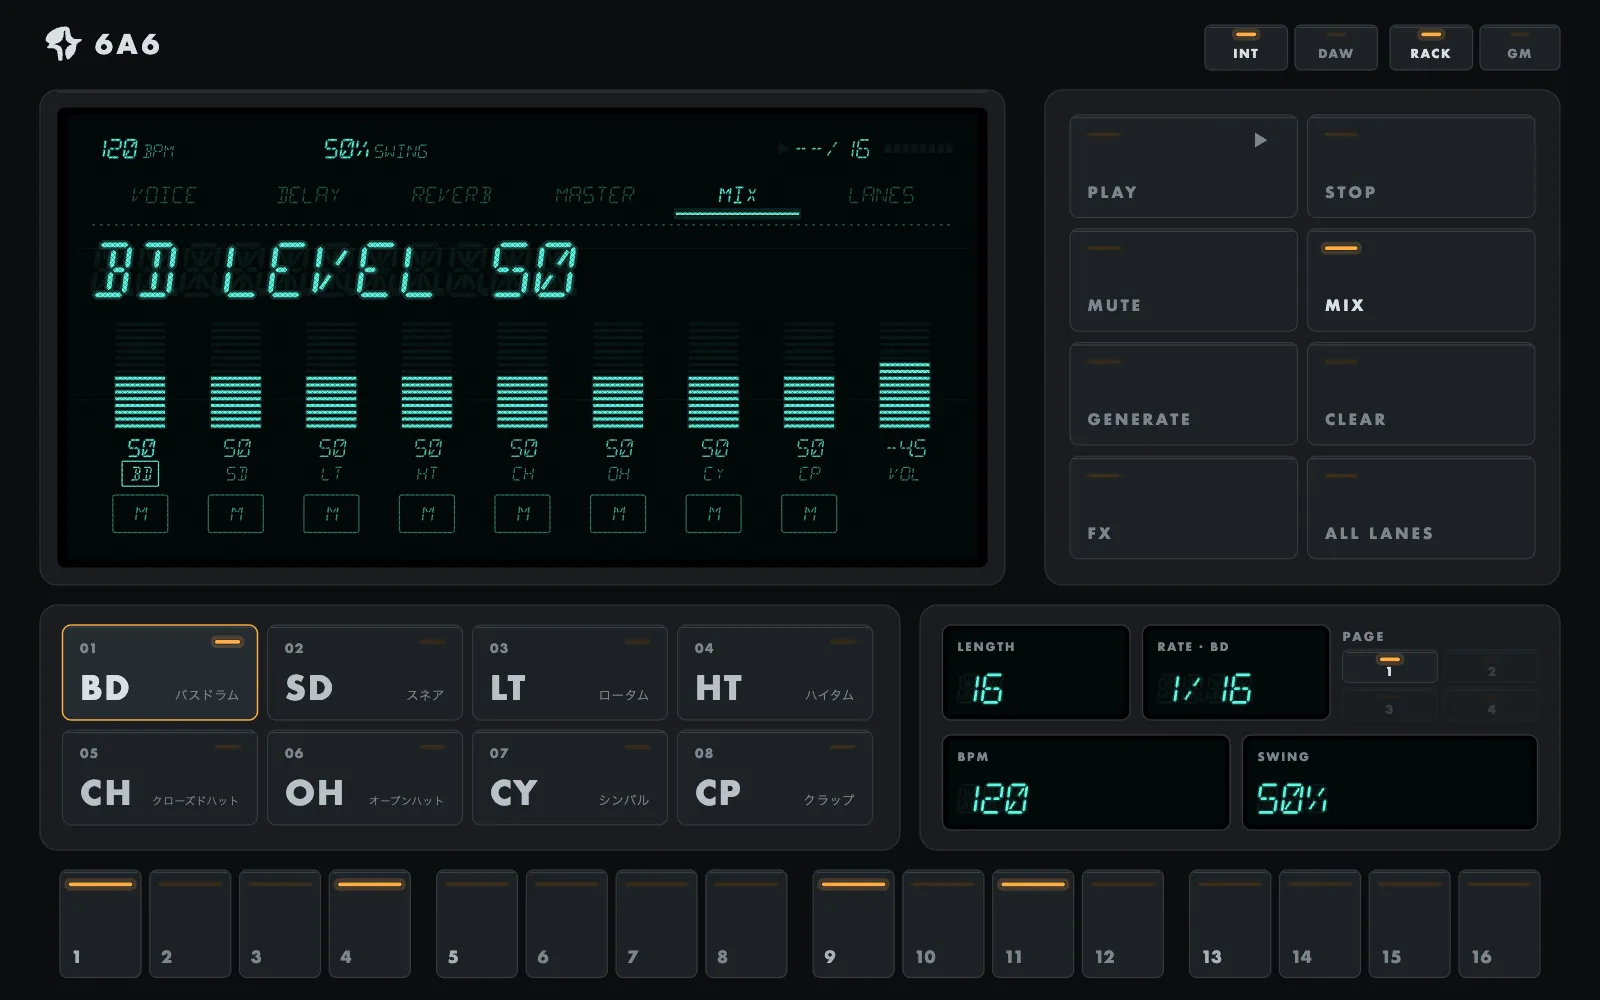Mute the CY channel with its M button
Screen dimensions: 1600x1000
click(713, 513)
